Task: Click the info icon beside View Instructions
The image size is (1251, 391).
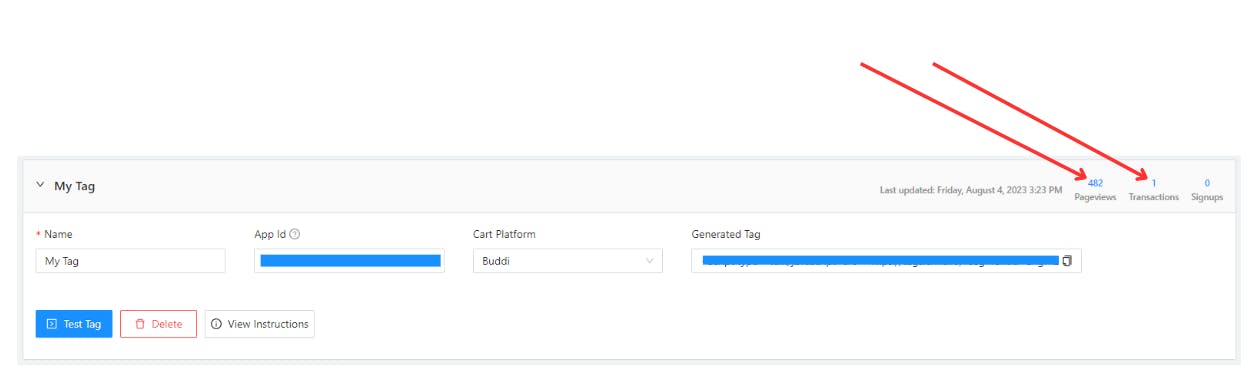Action: tap(217, 324)
